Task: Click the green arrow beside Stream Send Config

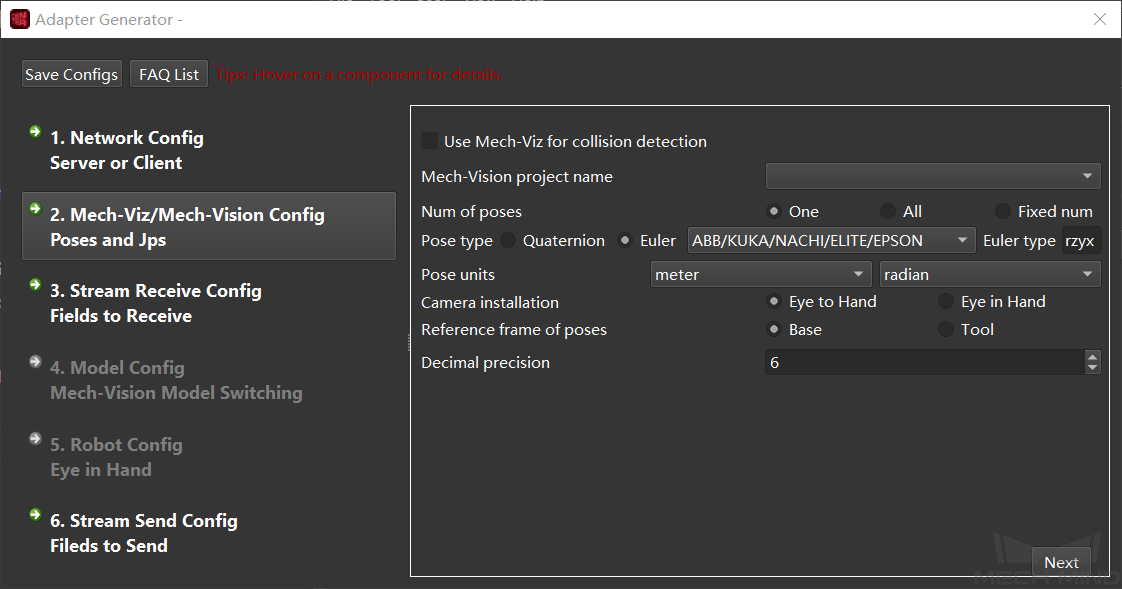Action: point(35,514)
